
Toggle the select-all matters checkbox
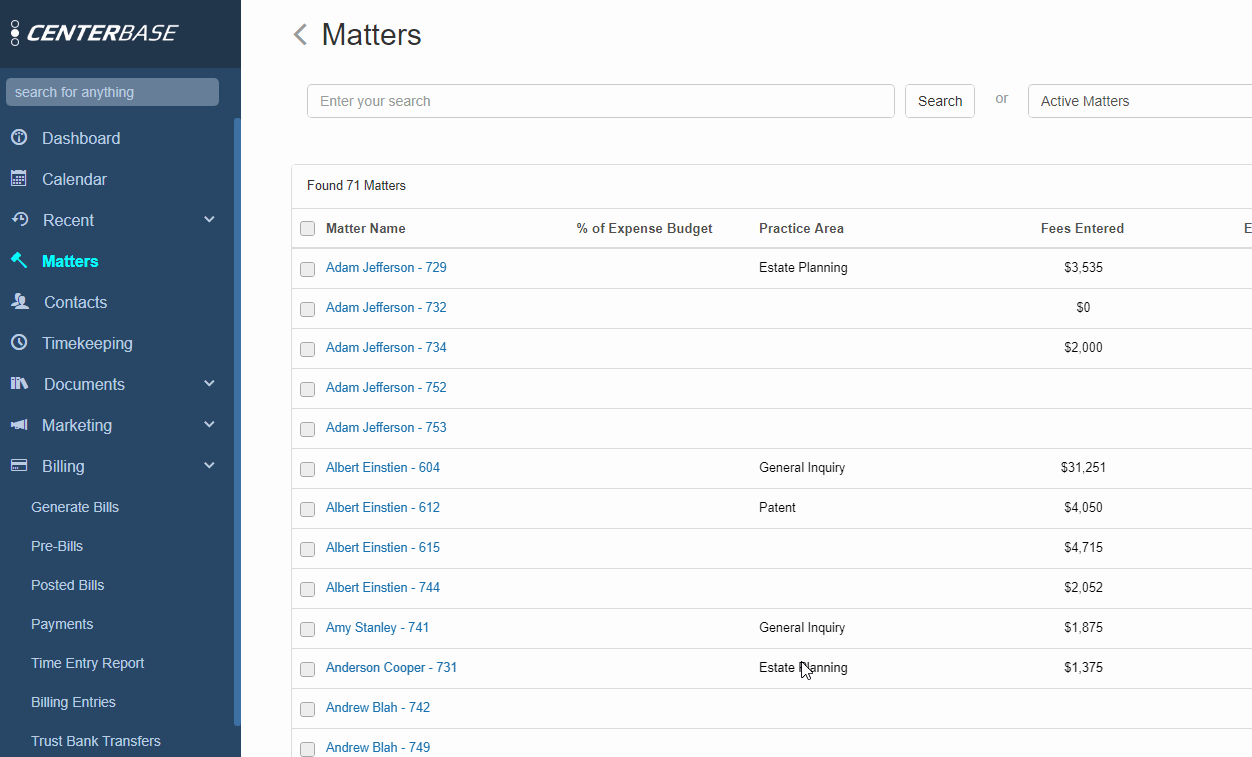(308, 229)
